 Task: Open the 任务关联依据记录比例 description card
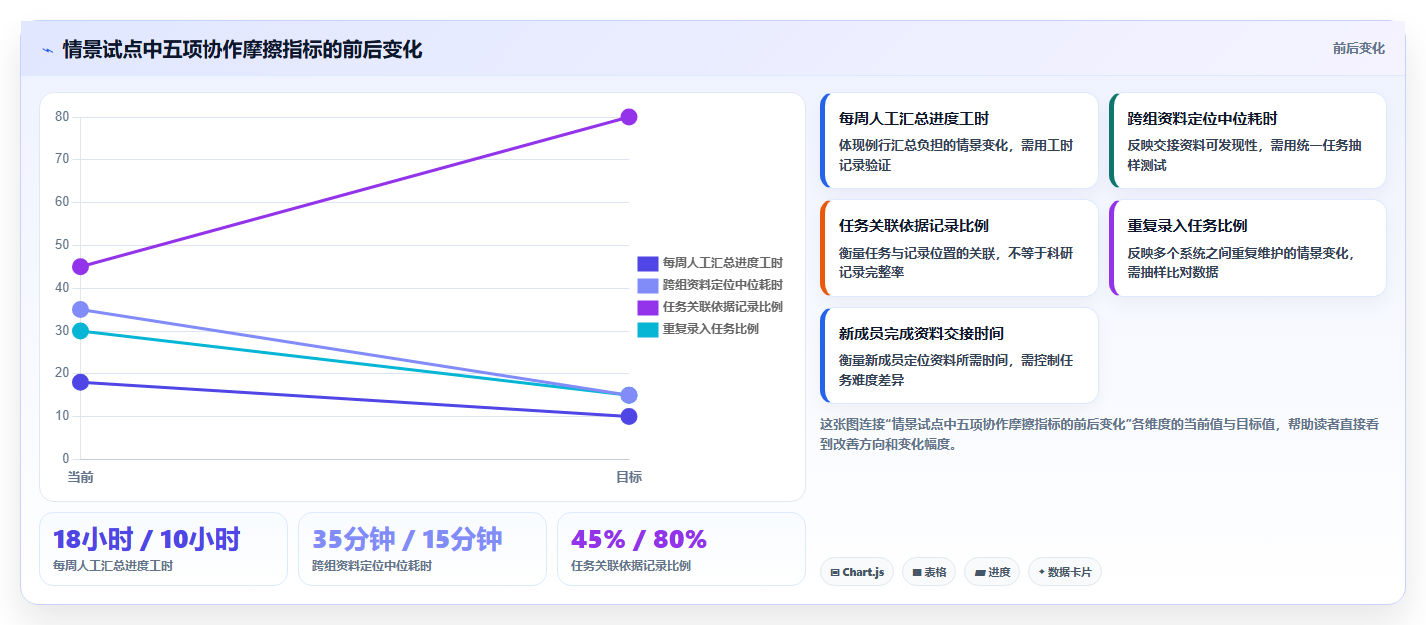pos(959,248)
